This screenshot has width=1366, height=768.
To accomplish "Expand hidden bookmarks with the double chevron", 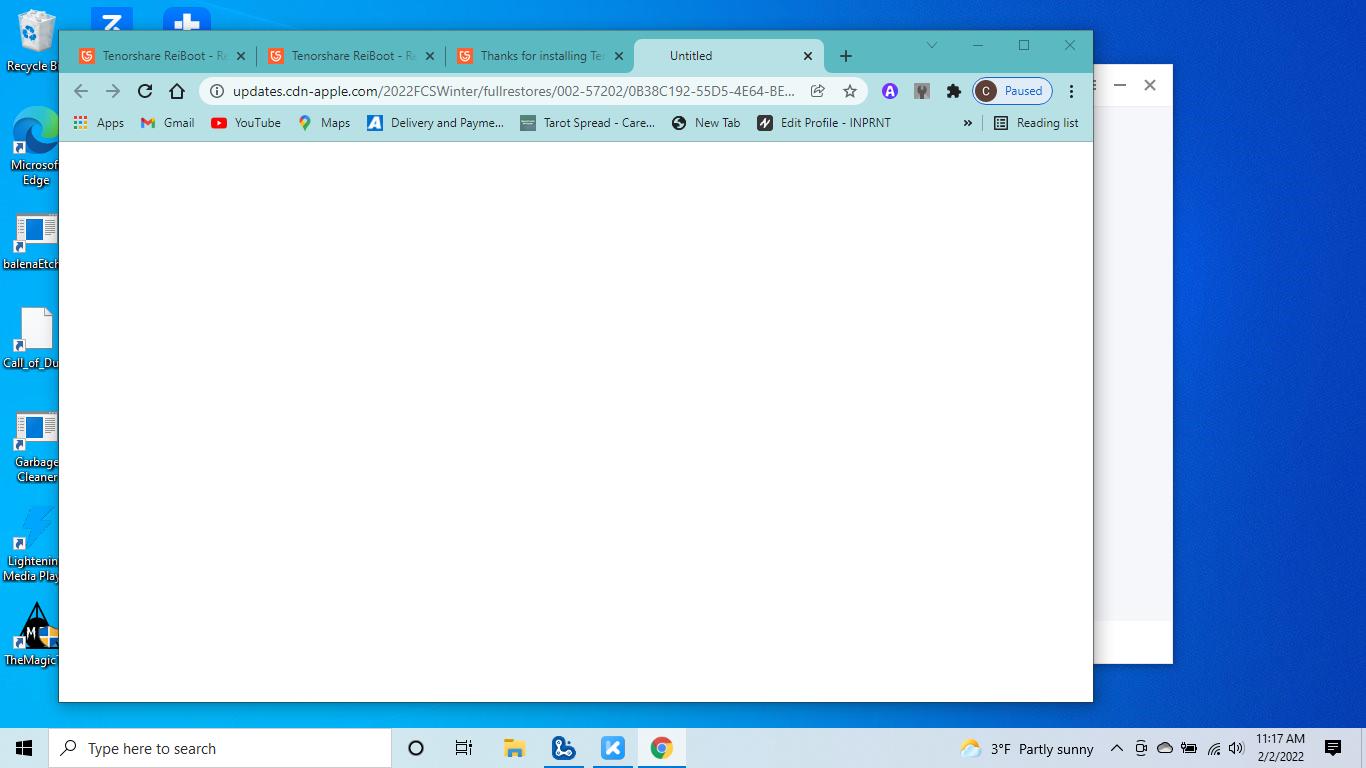I will [x=967, y=123].
